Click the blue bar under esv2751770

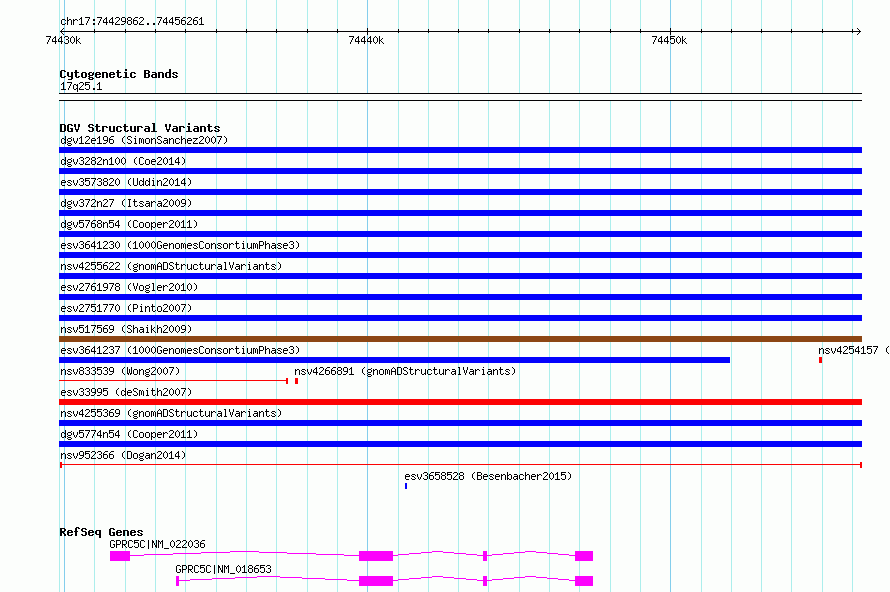(460, 318)
